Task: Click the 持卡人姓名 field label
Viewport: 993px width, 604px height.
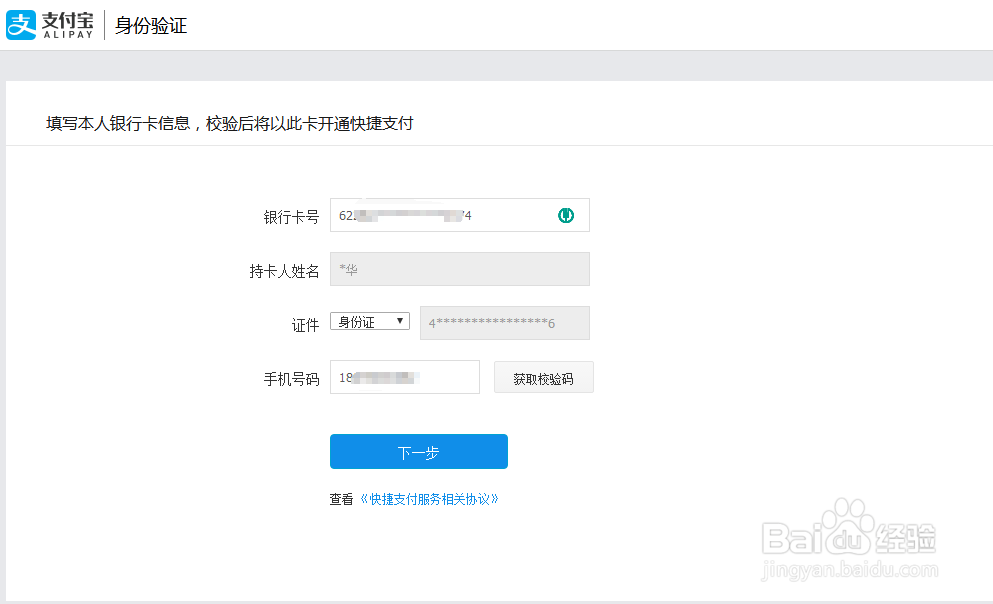Action: pos(283,269)
